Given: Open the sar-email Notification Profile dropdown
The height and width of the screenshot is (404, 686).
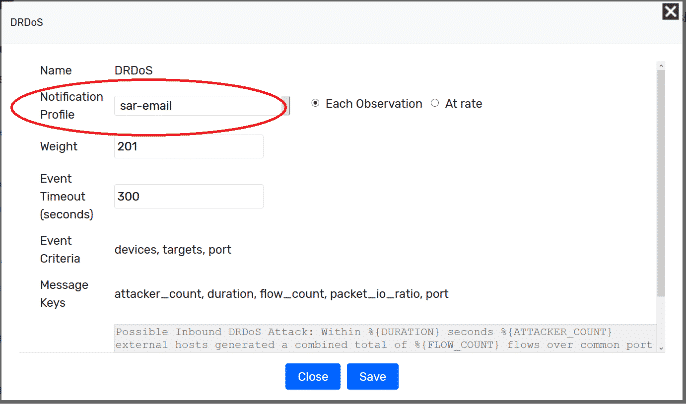Looking at the screenshot, I should click(x=202, y=105).
